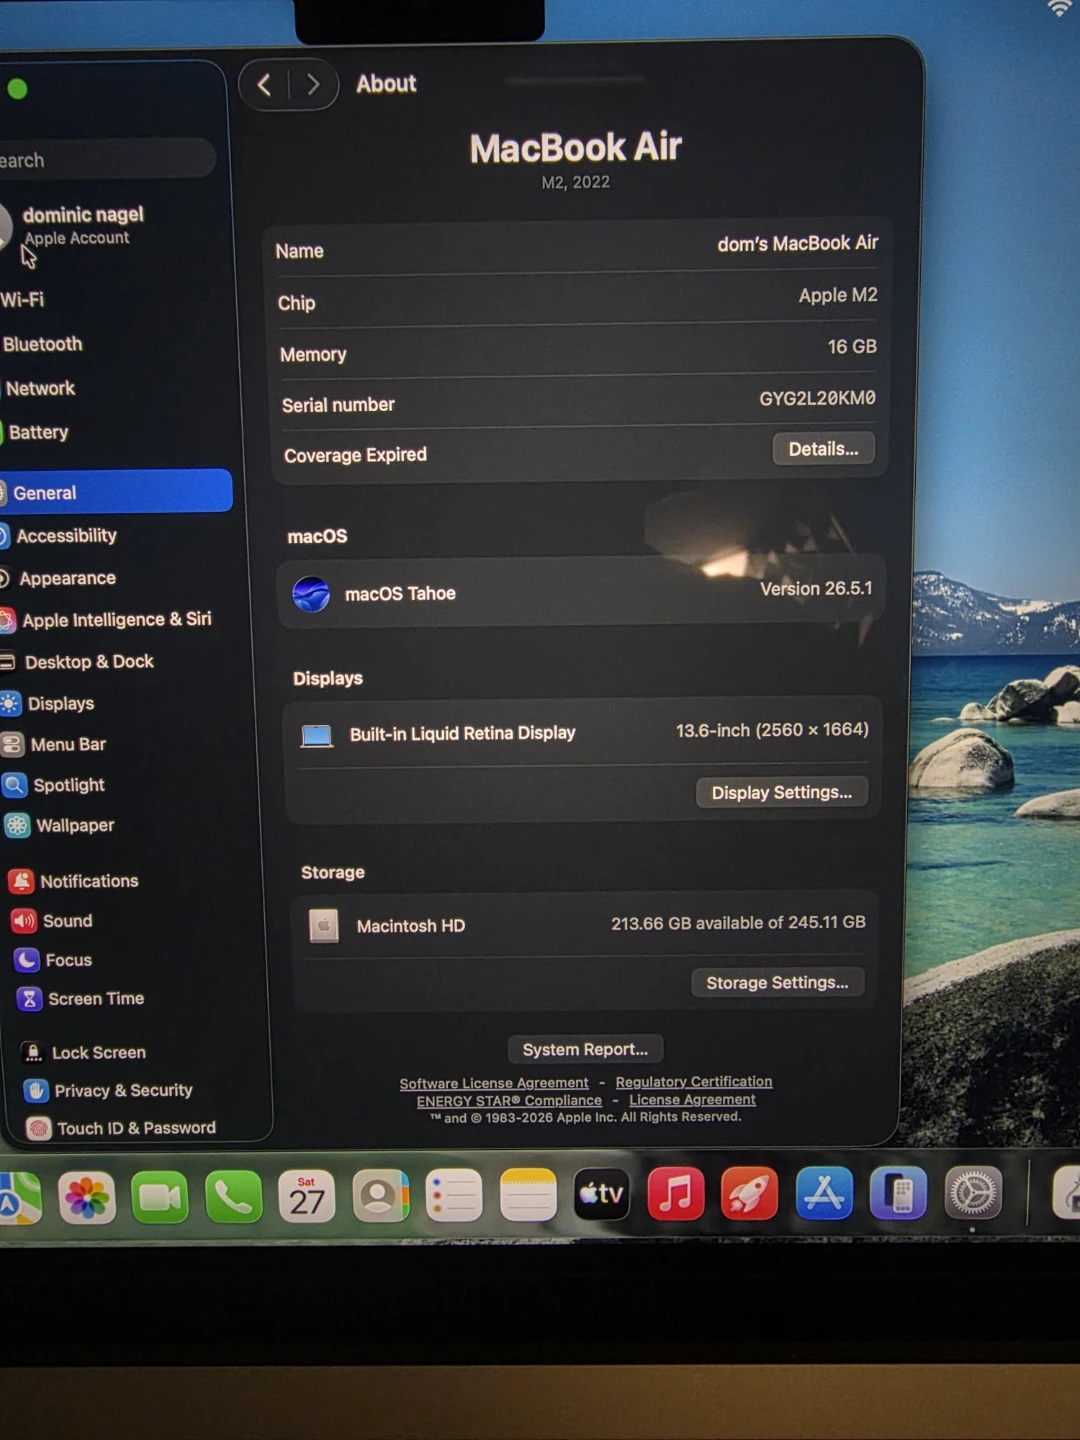Click serial number GYG2L20KM0
This screenshot has height=1440, width=1080.
(817, 398)
